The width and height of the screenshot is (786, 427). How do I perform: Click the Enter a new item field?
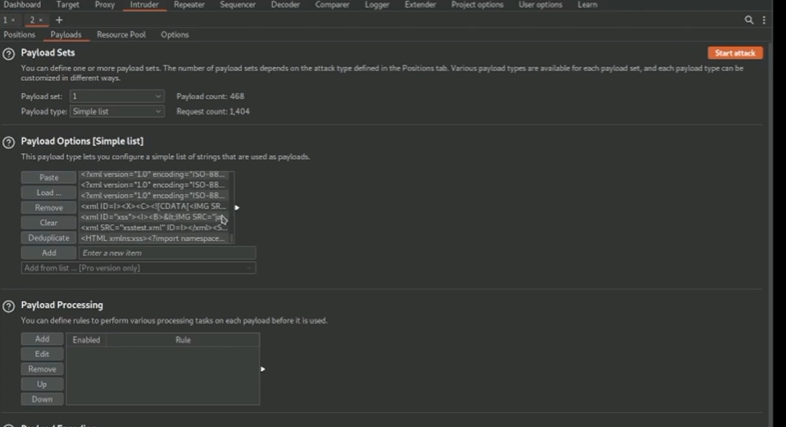pos(167,253)
